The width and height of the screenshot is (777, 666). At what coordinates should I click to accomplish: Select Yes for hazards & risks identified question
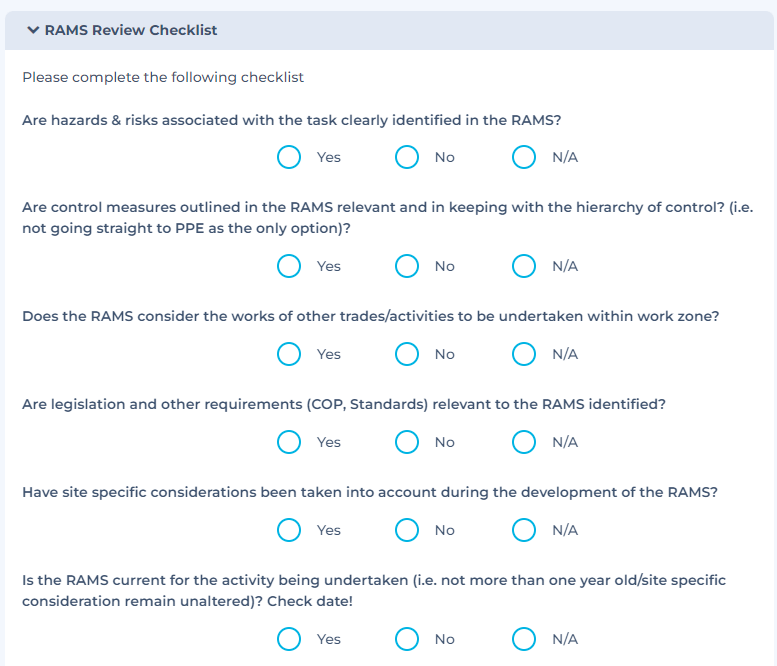click(x=289, y=157)
